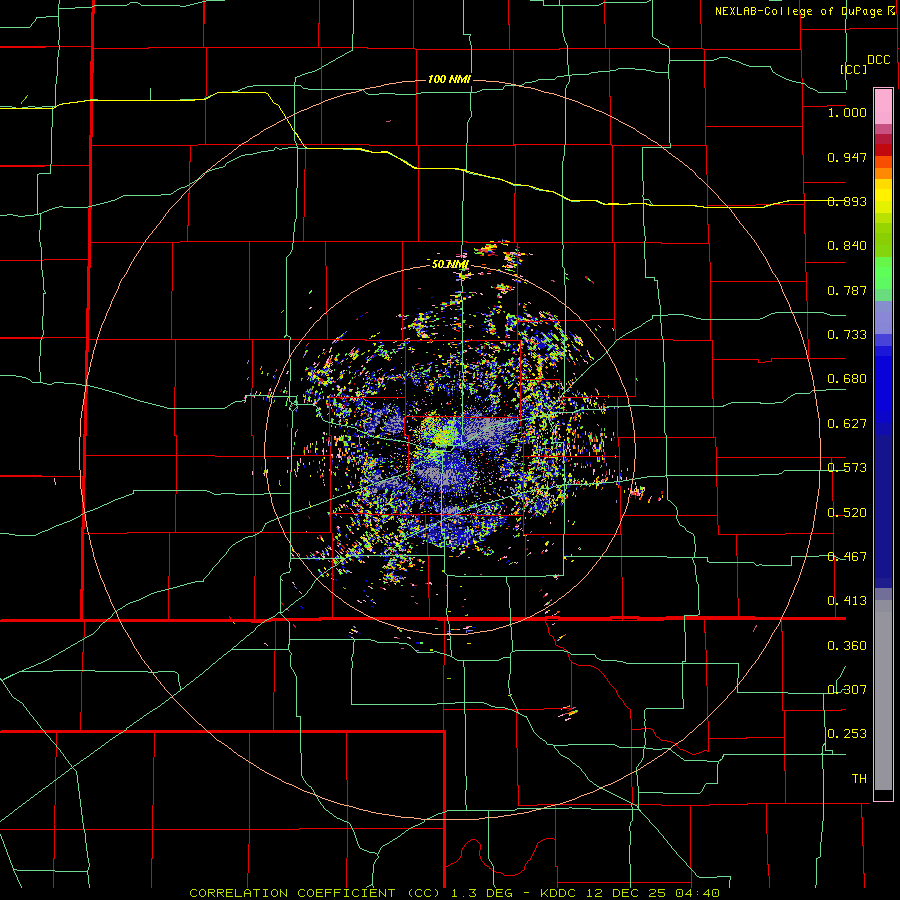The width and height of the screenshot is (900, 900).
Task: Click the 0.520 color scale value
Action: click(x=847, y=513)
